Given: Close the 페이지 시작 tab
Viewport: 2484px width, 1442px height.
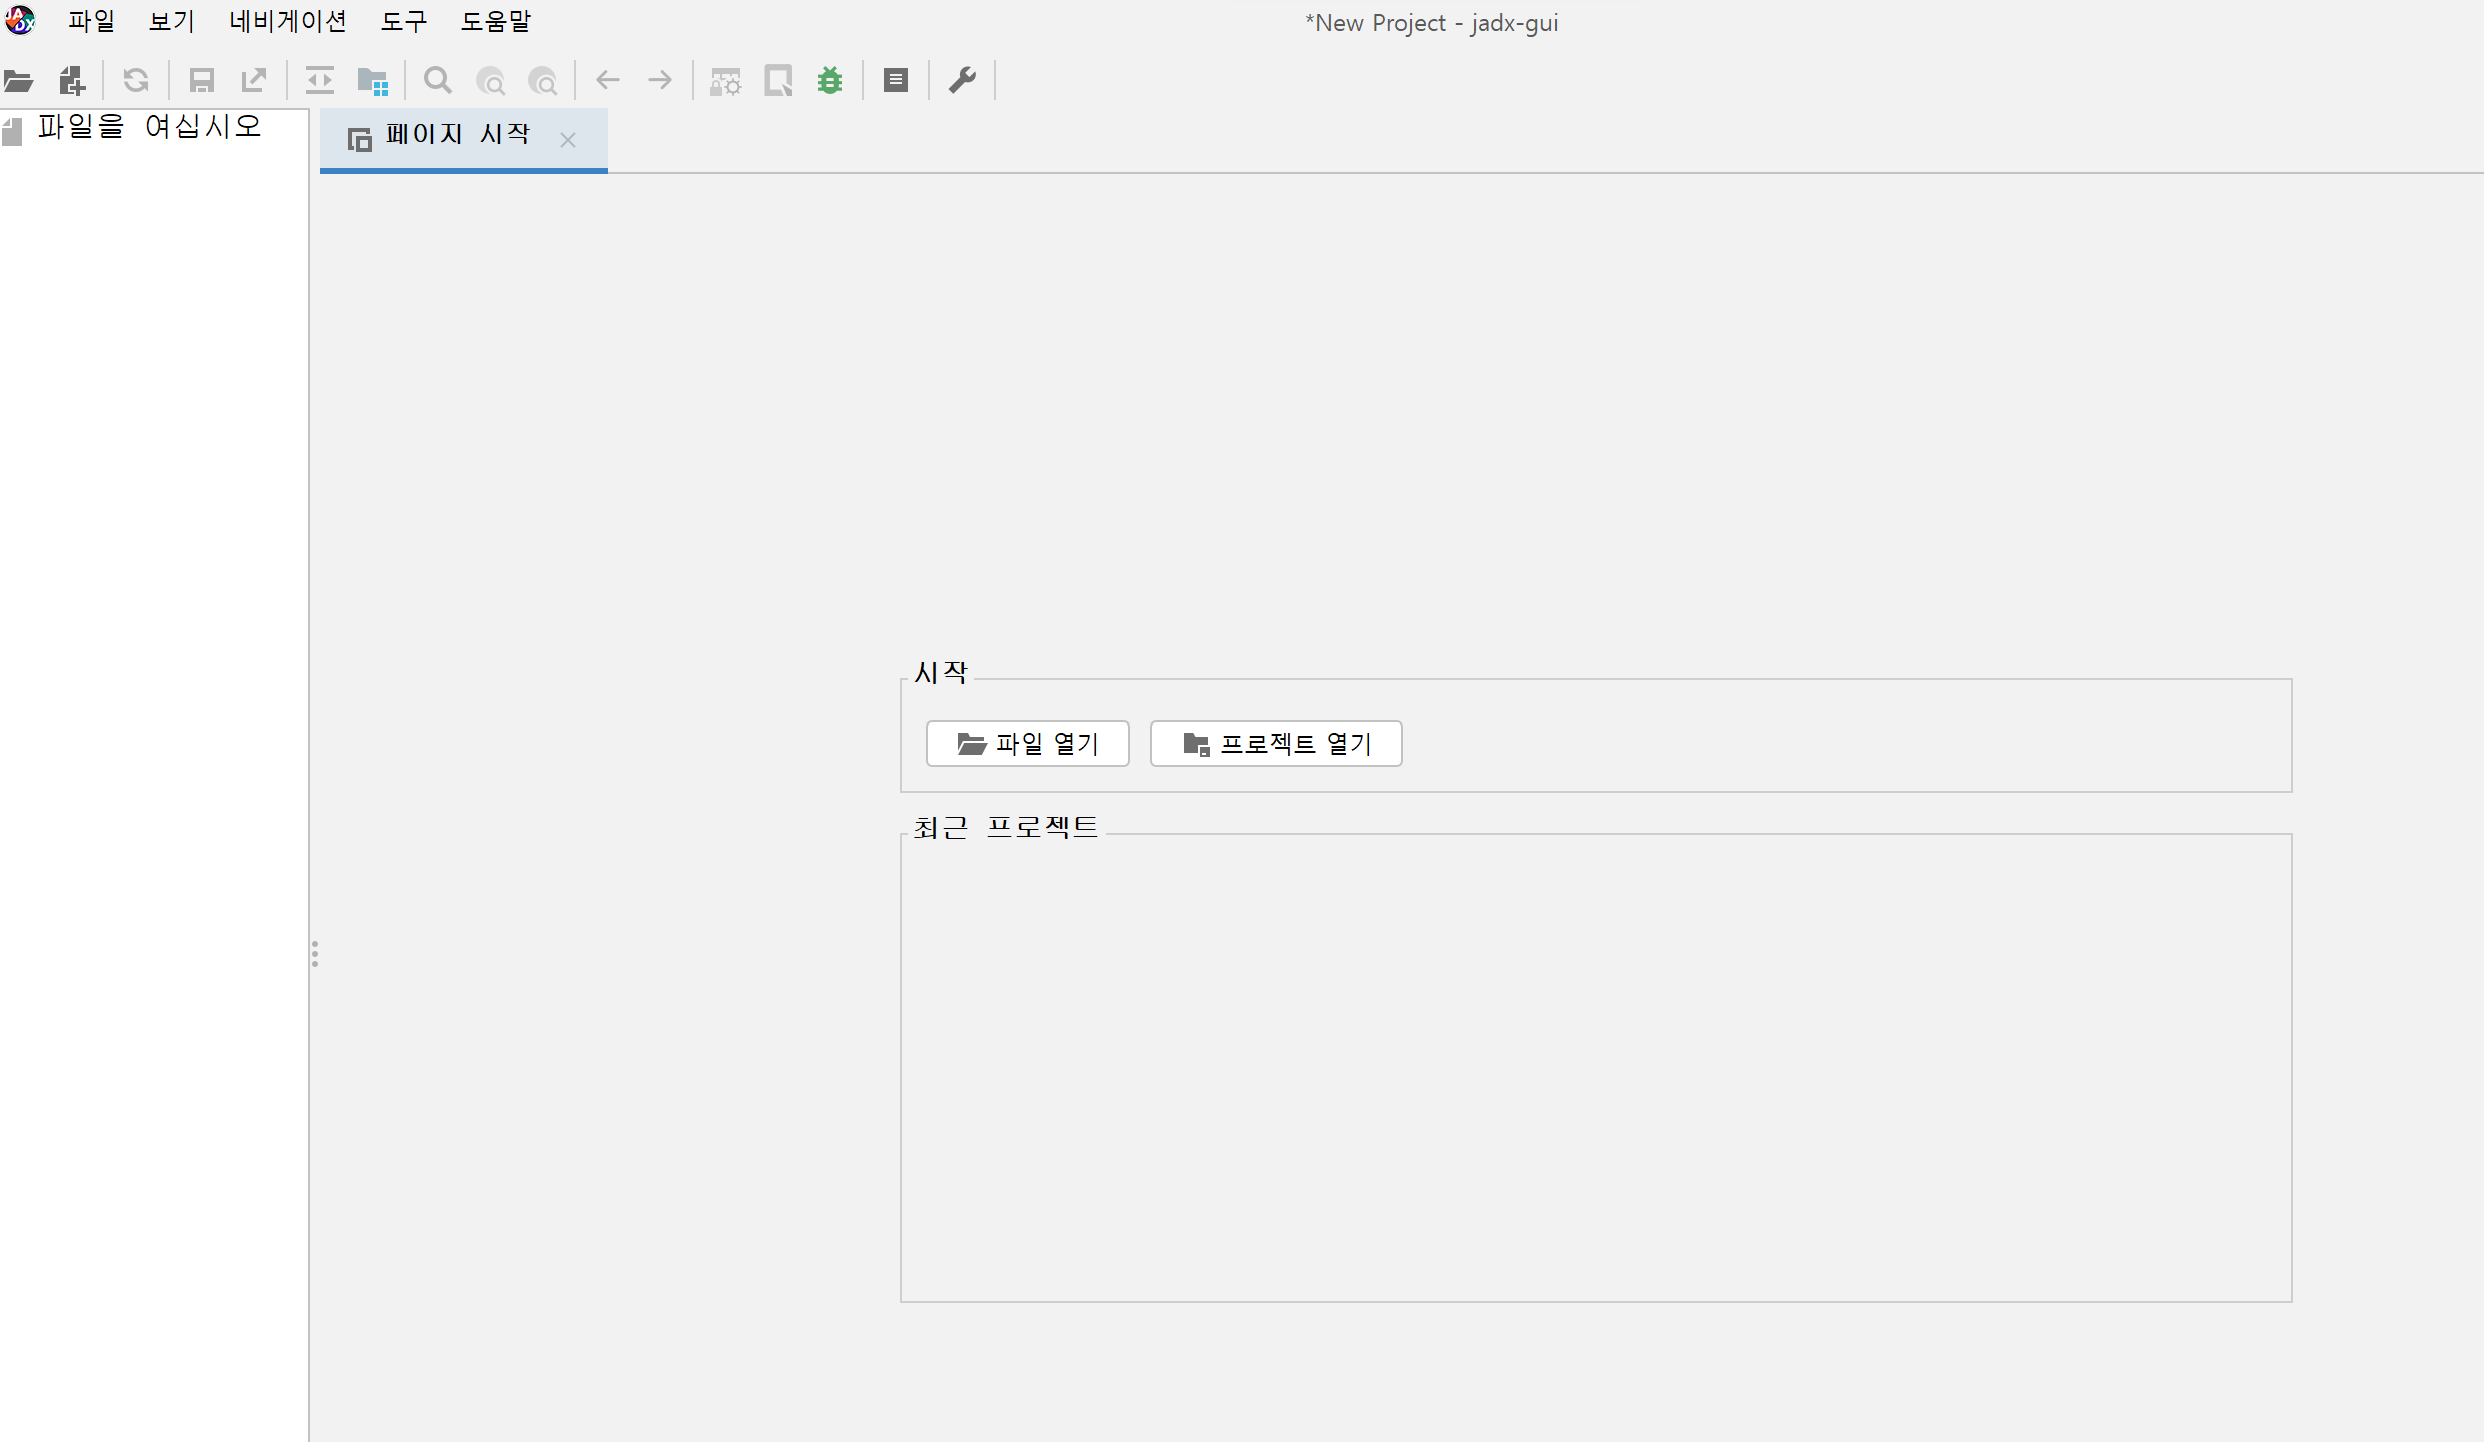Looking at the screenshot, I should click(568, 140).
